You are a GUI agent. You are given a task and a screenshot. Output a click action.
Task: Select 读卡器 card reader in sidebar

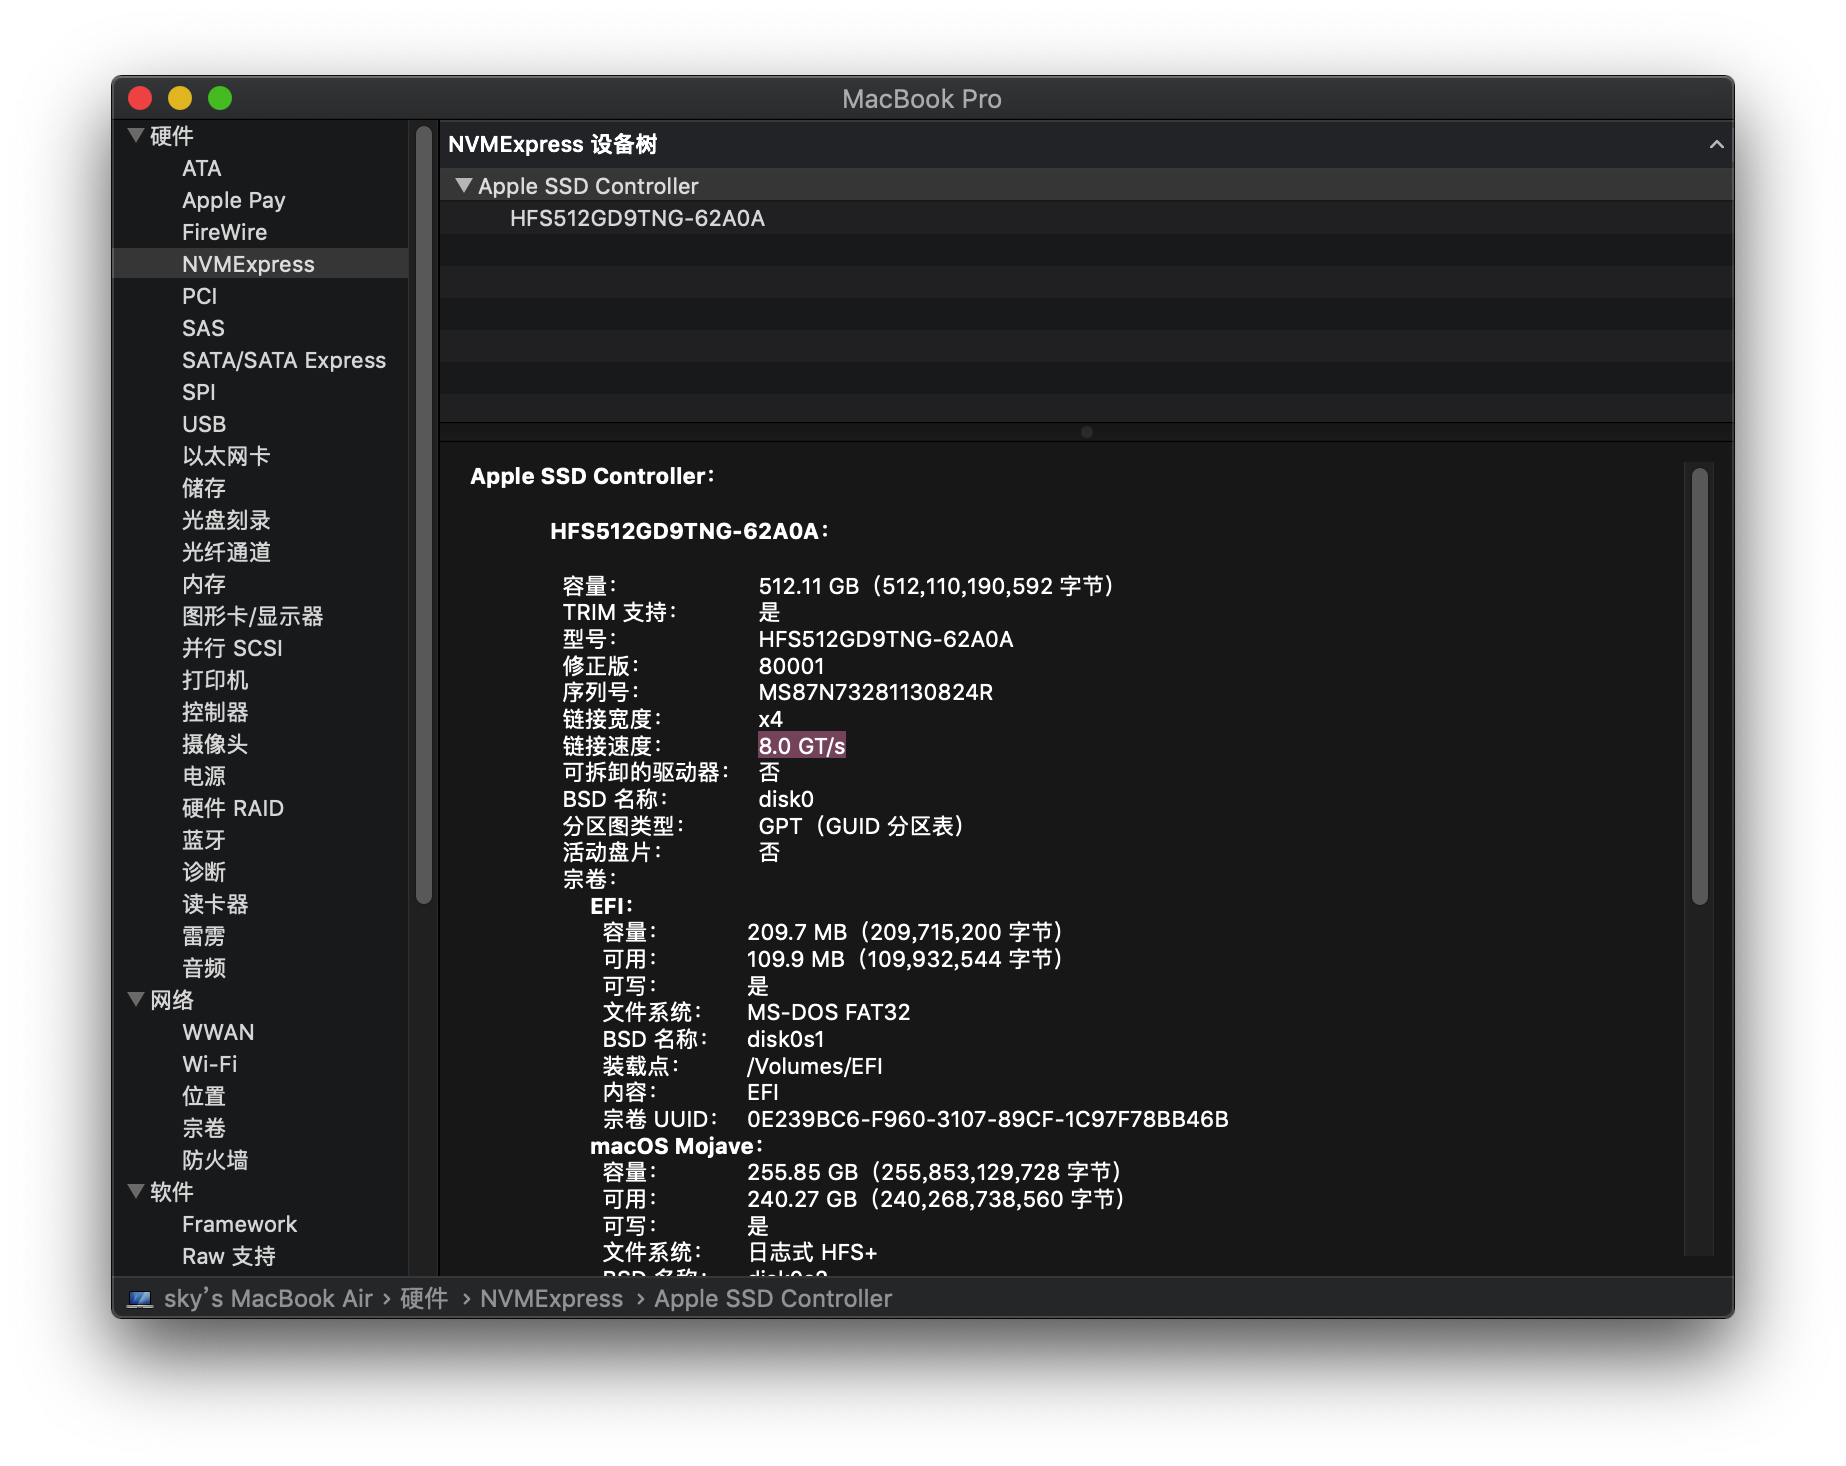(215, 904)
